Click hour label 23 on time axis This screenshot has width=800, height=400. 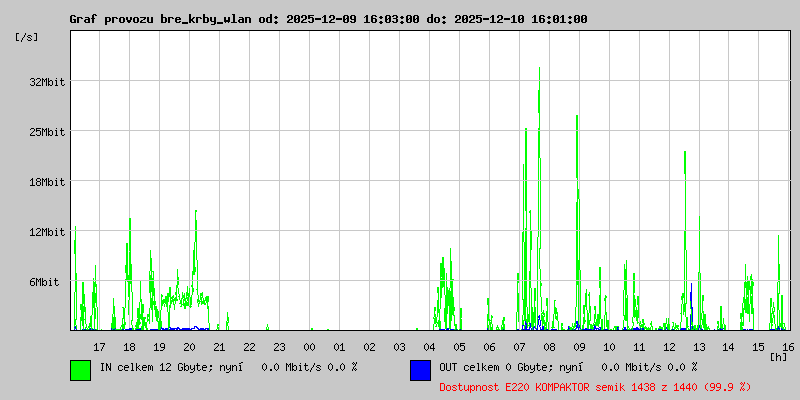[279, 347]
